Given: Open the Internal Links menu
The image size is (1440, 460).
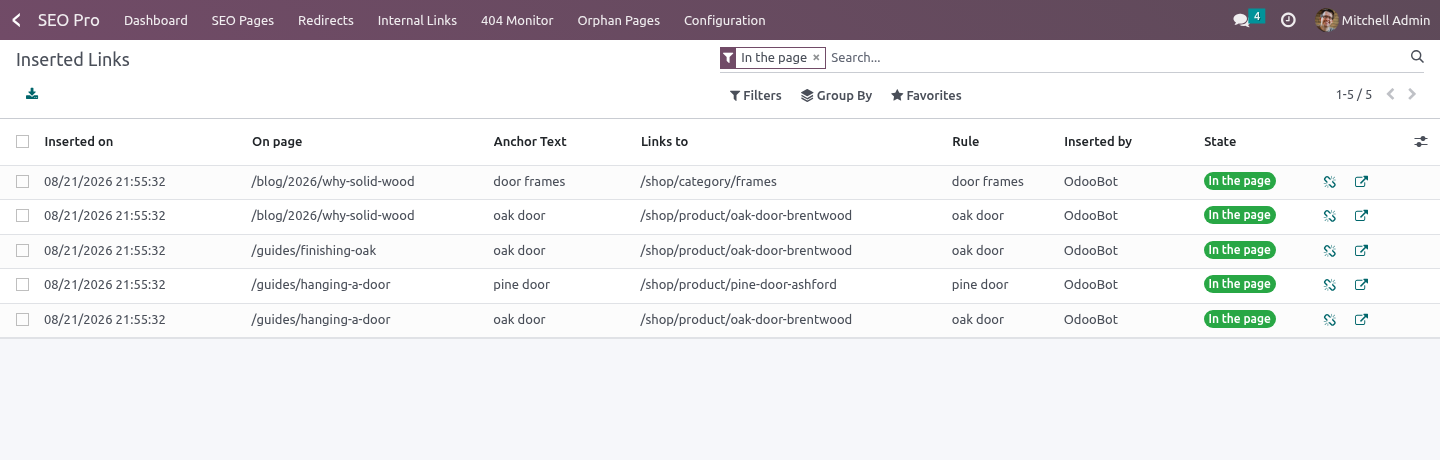Looking at the screenshot, I should [417, 20].
